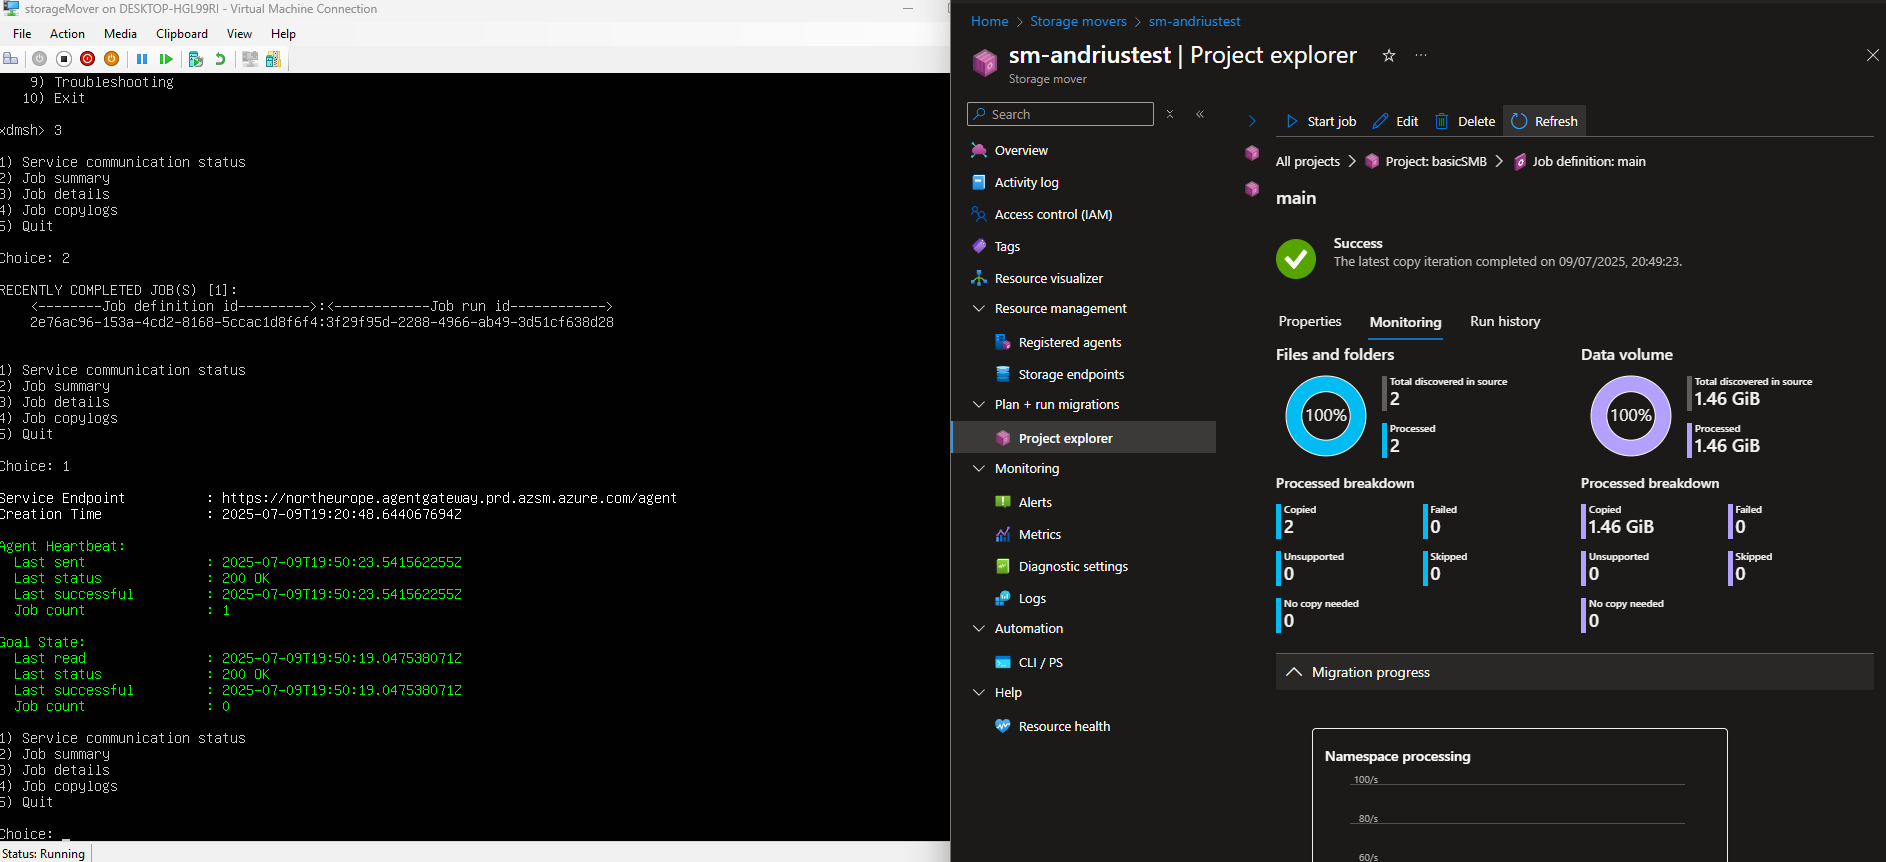Collapse the sidebar menu with double chevron
Screen dimensions: 1886x862
point(1200,114)
